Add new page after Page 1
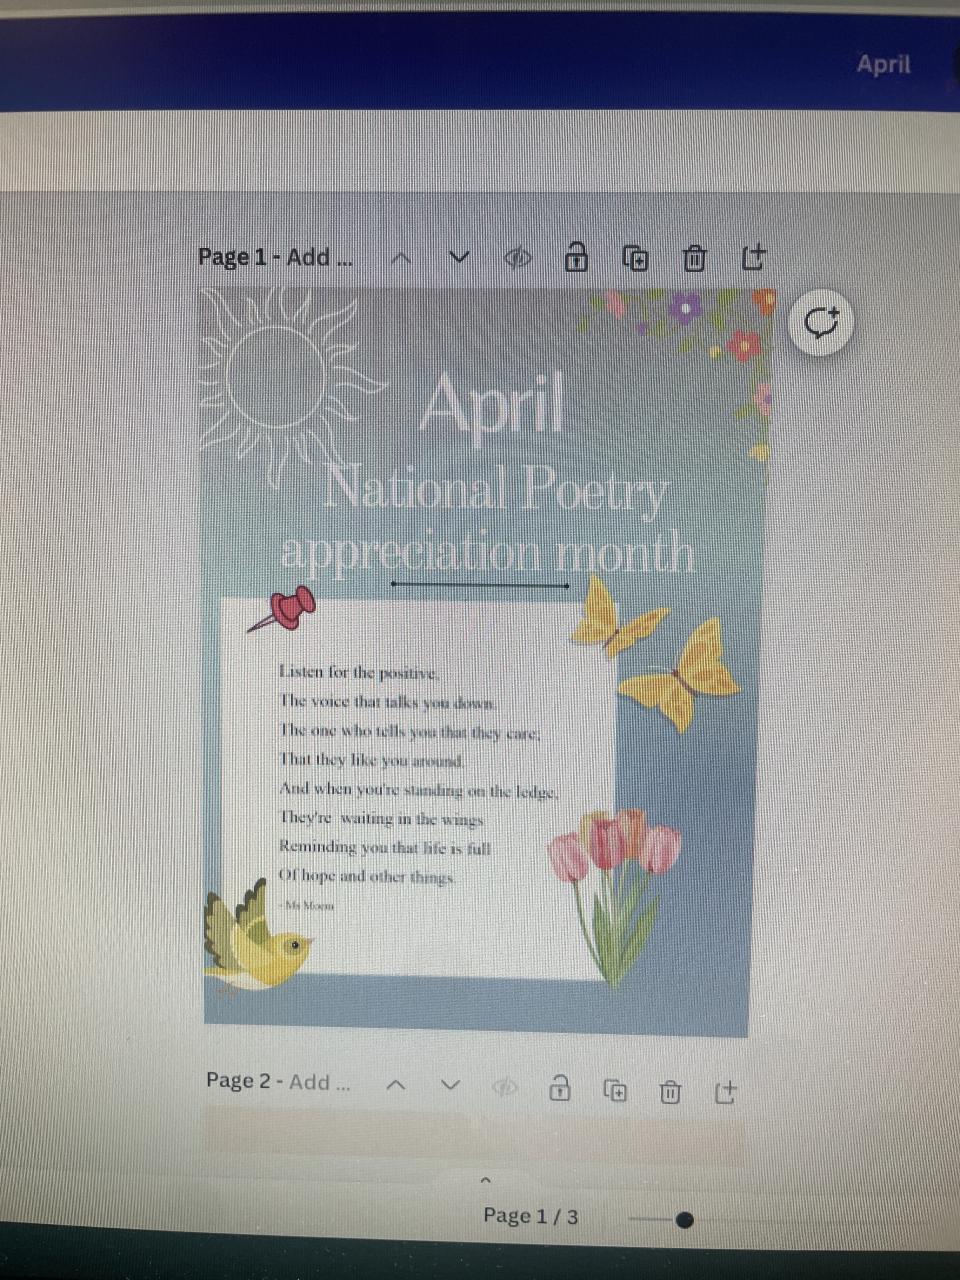Viewport: 960px width, 1280px height. coord(753,258)
